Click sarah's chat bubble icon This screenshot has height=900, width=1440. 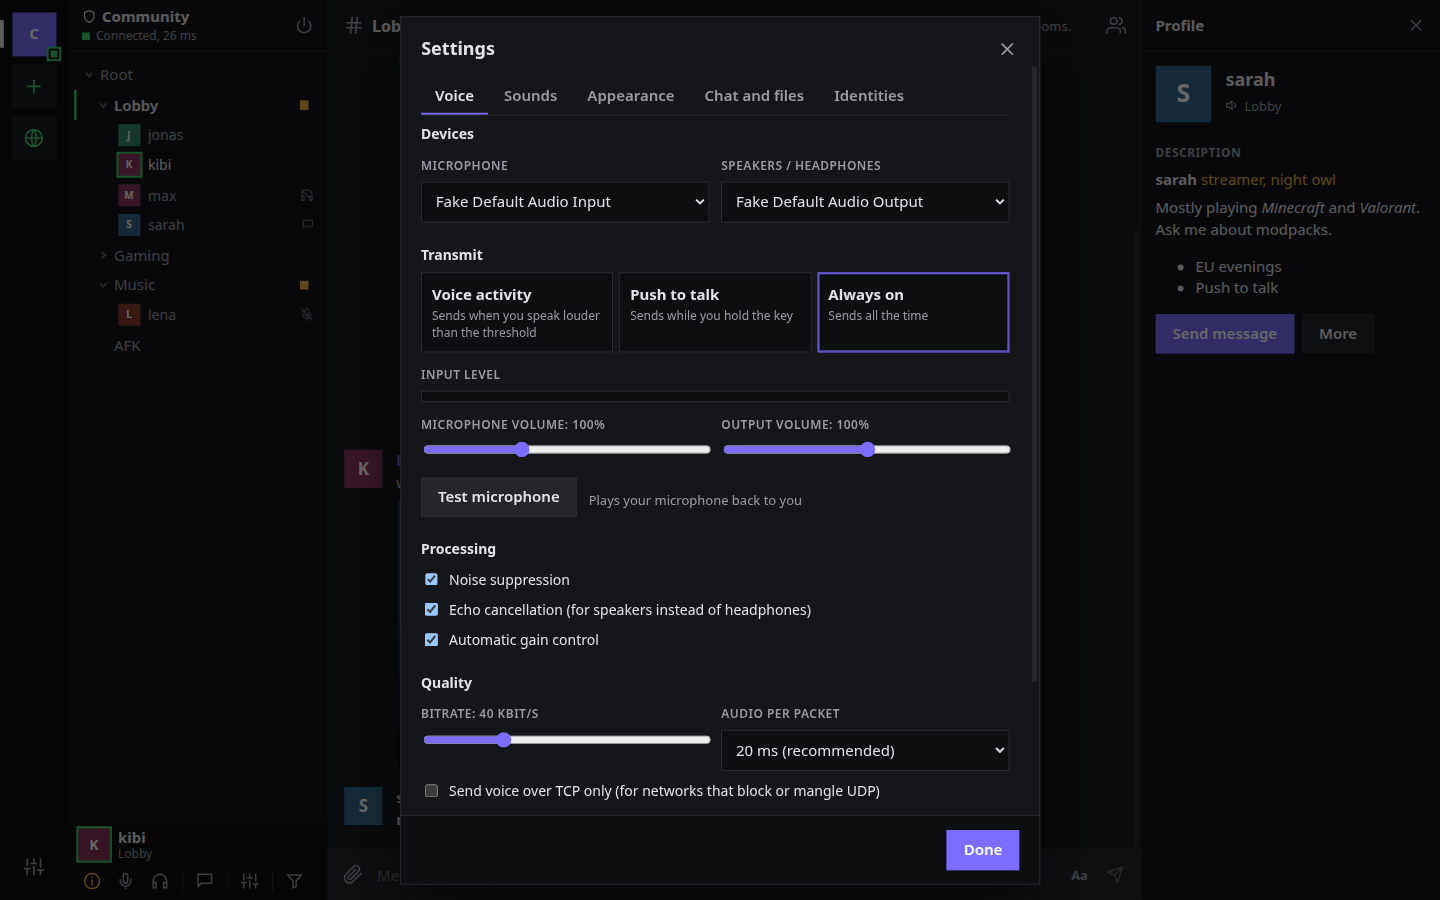click(308, 224)
